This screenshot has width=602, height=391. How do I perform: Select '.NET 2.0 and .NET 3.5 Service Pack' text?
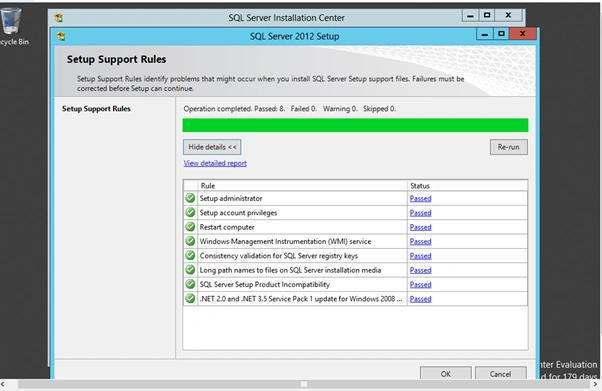point(301,299)
